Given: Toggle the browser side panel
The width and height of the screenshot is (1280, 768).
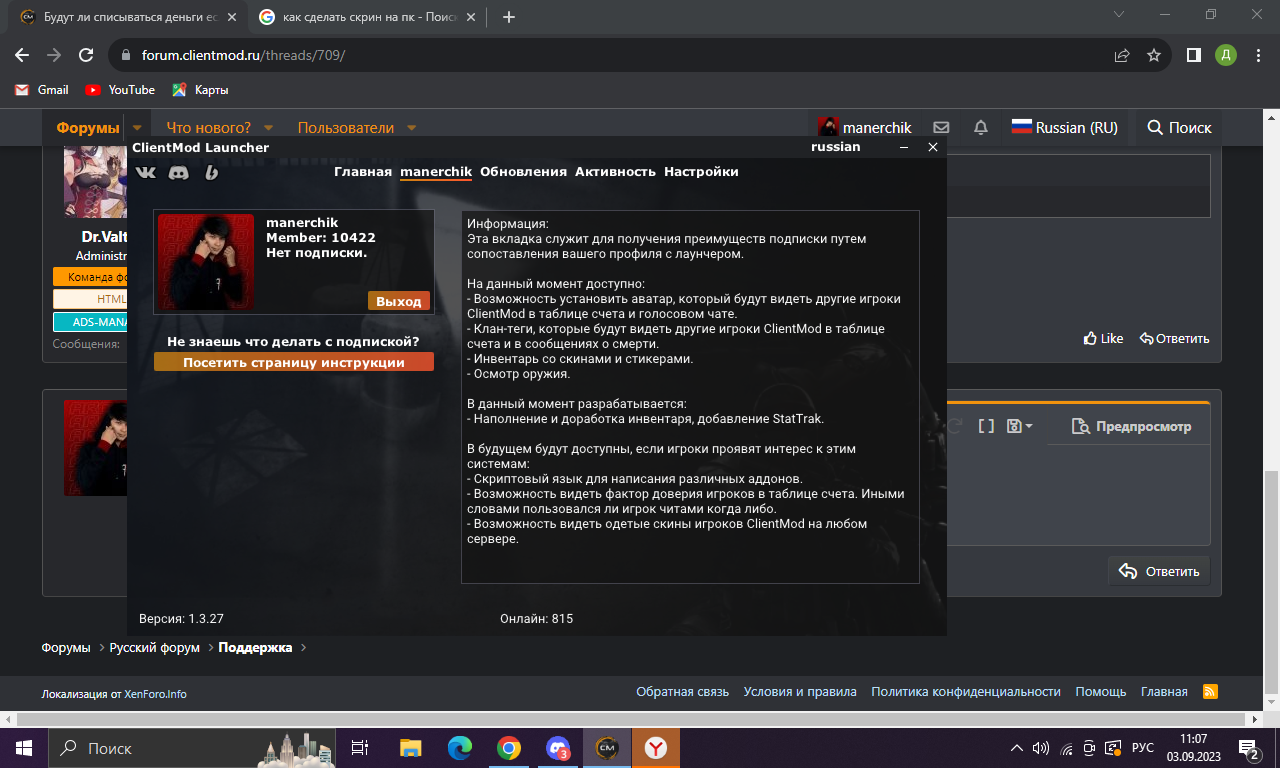Looking at the screenshot, I should (x=1193, y=55).
